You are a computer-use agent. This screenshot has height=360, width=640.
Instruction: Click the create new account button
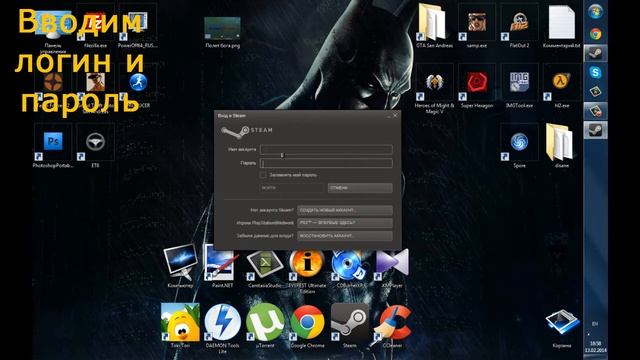(344, 210)
